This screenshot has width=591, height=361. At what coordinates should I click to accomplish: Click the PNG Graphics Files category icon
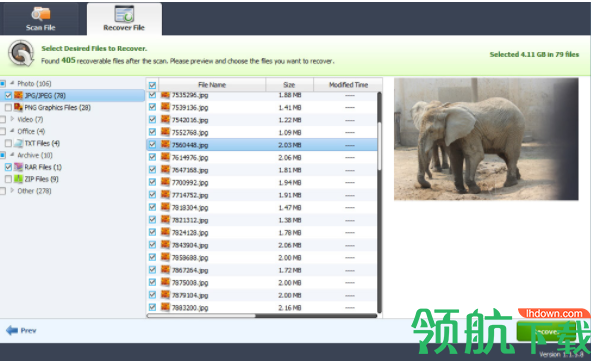[x=18, y=107]
